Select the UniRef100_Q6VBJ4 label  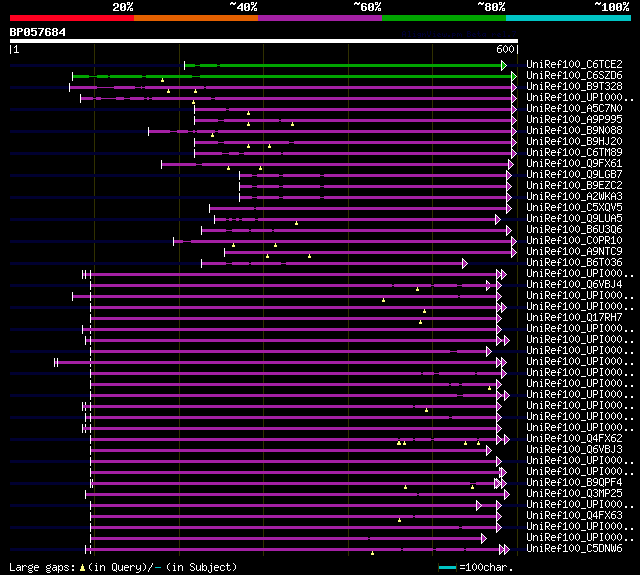click(574, 284)
